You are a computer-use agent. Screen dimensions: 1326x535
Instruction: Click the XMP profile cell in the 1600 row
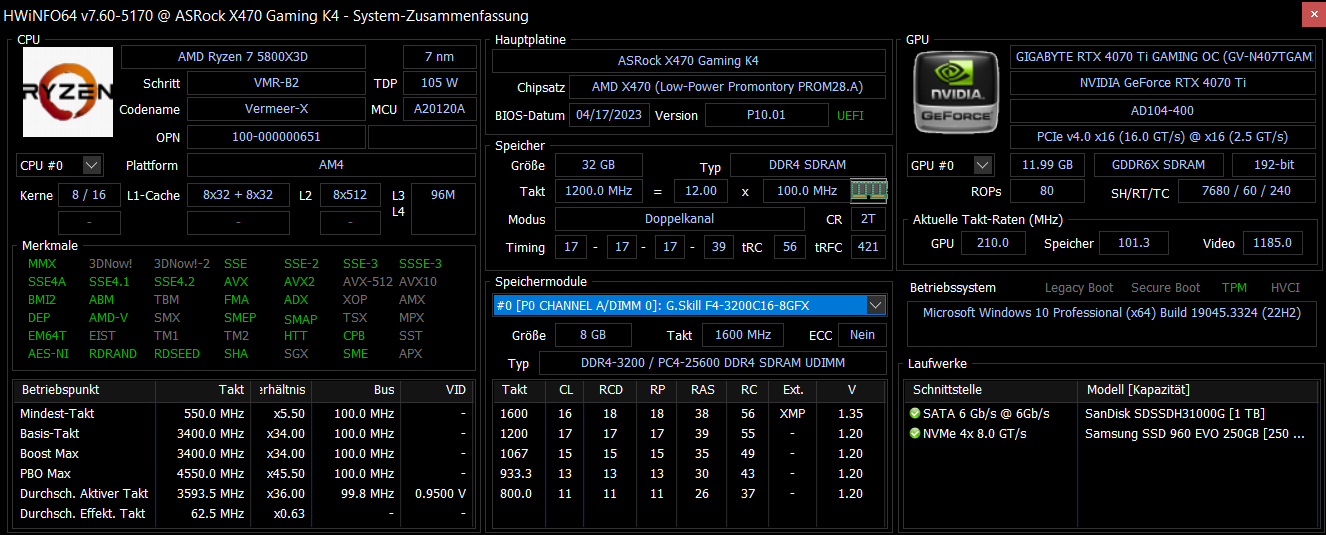coord(792,413)
